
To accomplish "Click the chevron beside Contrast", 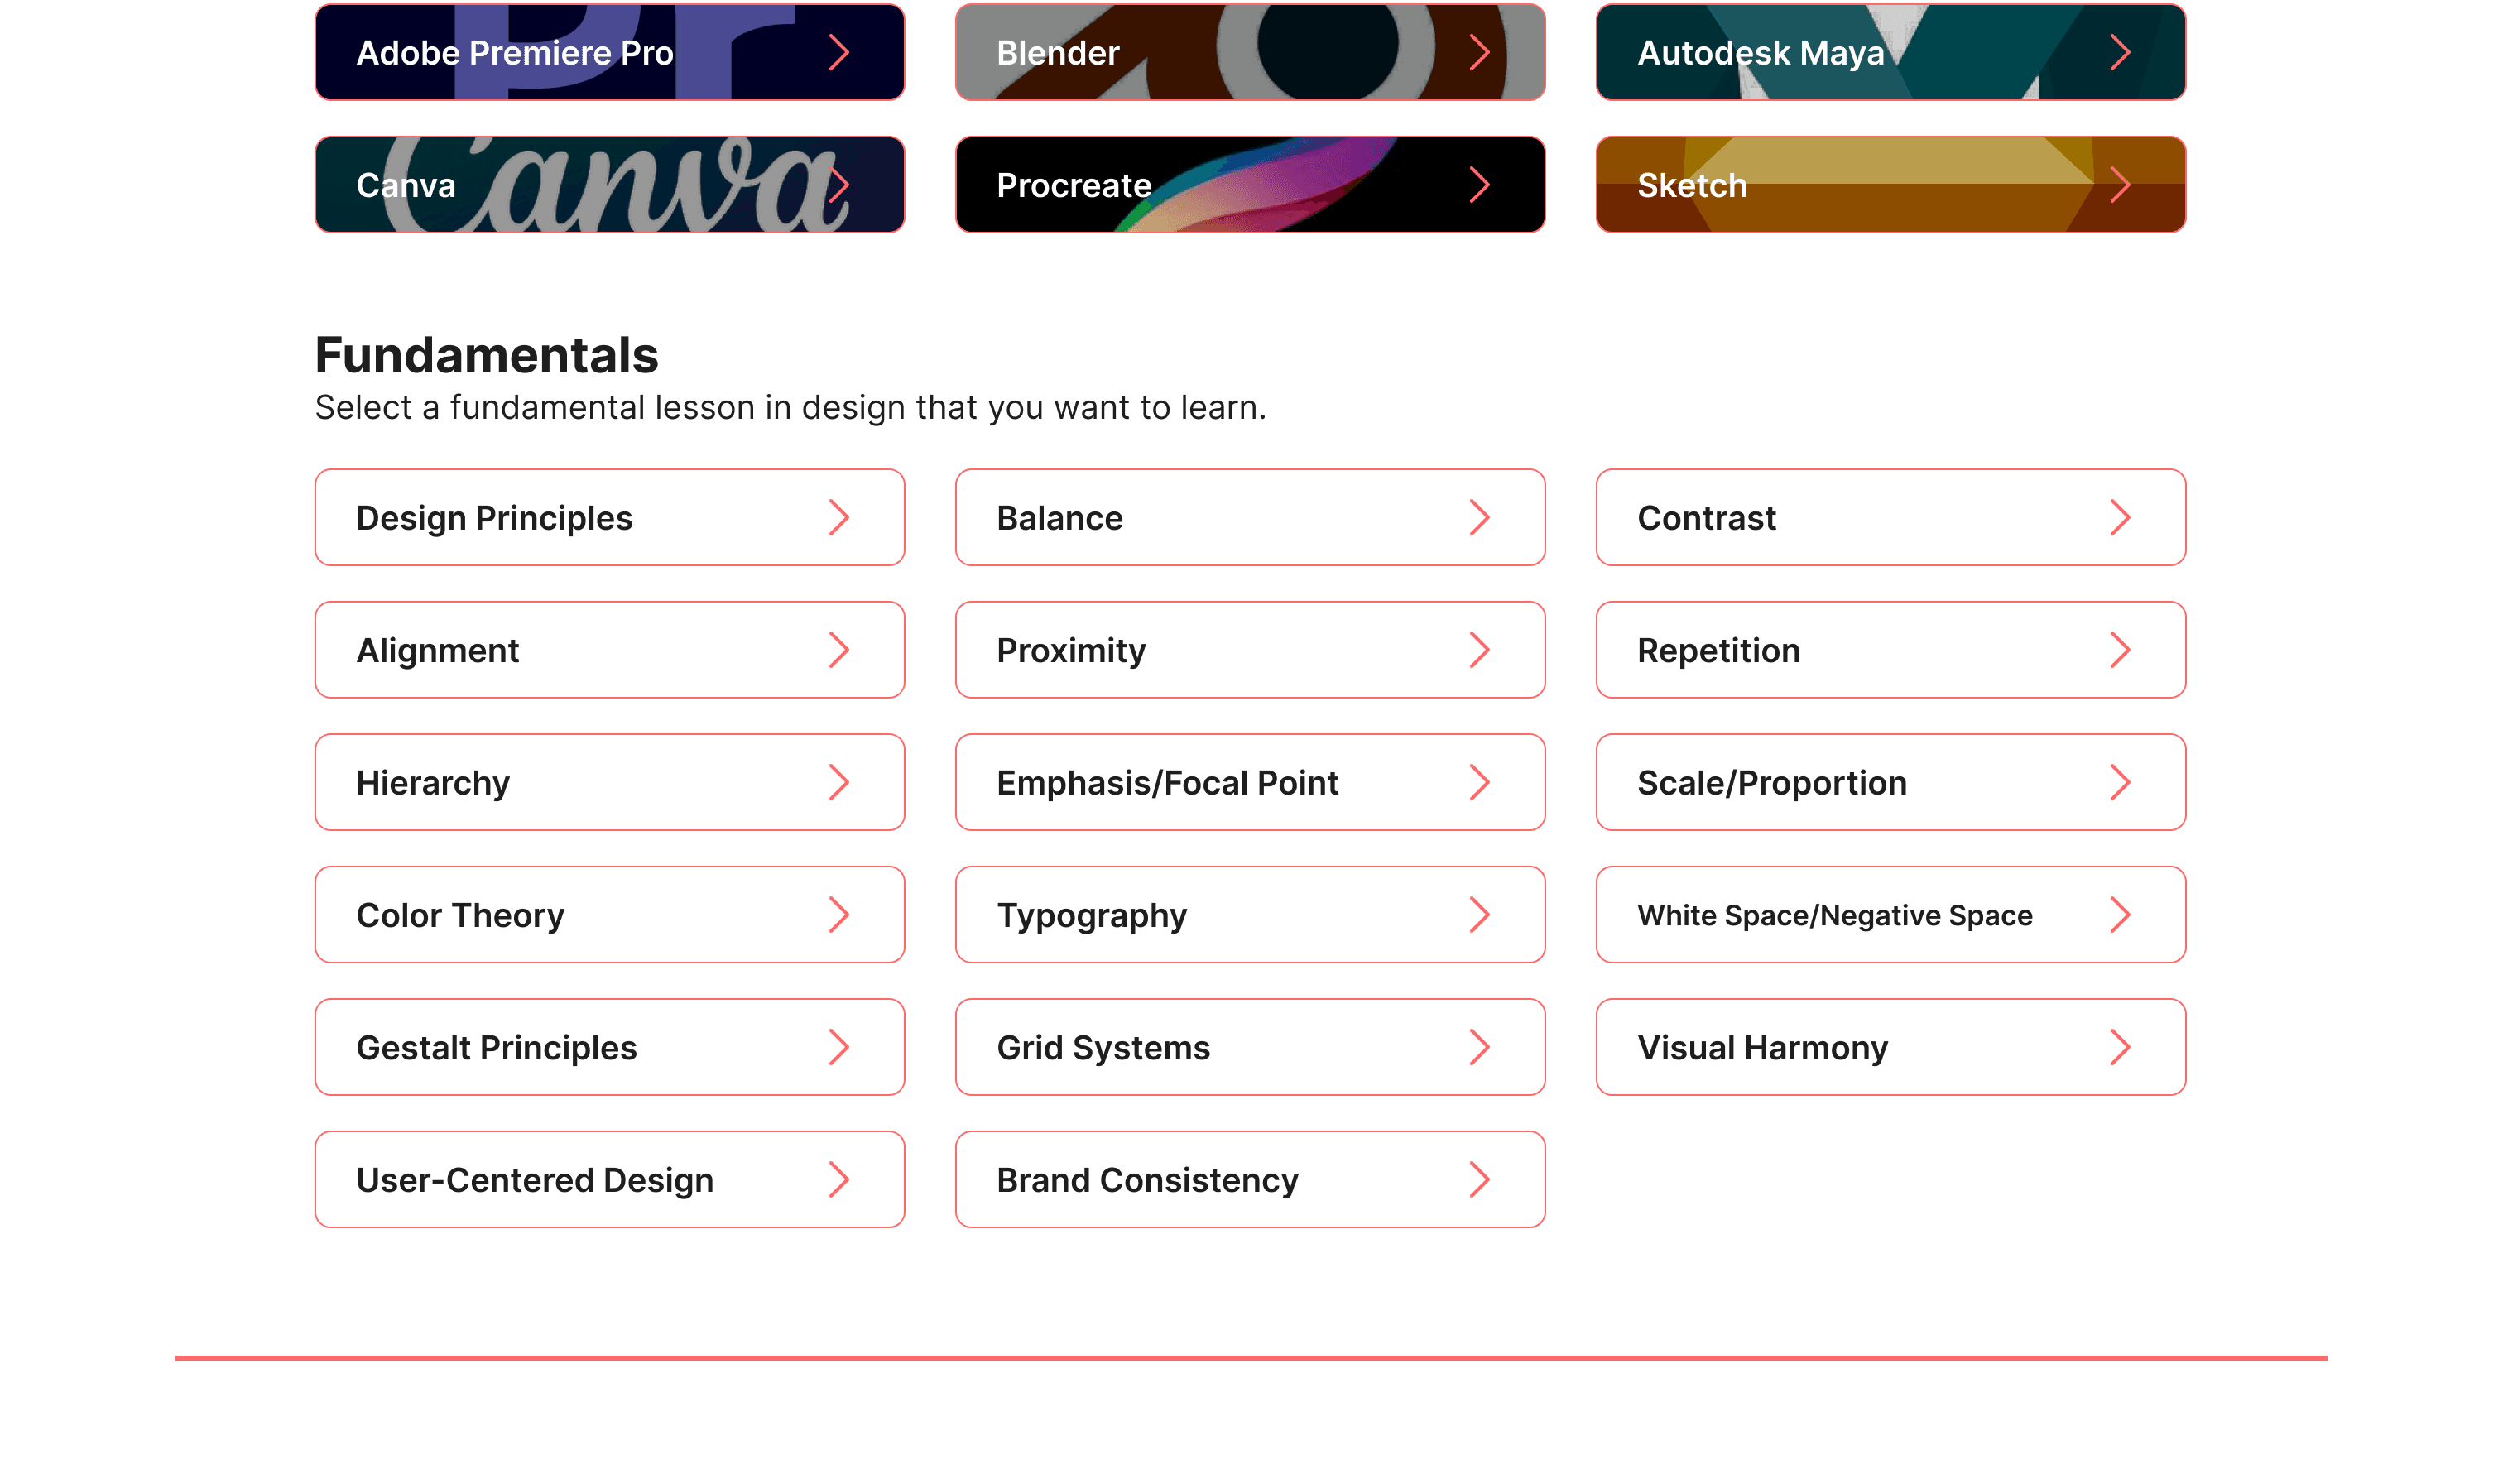I will [x=2119, y=518].
